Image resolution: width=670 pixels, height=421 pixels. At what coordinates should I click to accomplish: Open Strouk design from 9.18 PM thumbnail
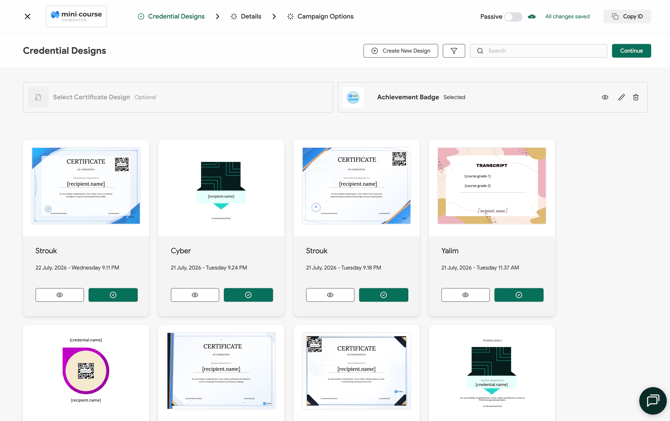pyautogui.click(x=356, y=186)
